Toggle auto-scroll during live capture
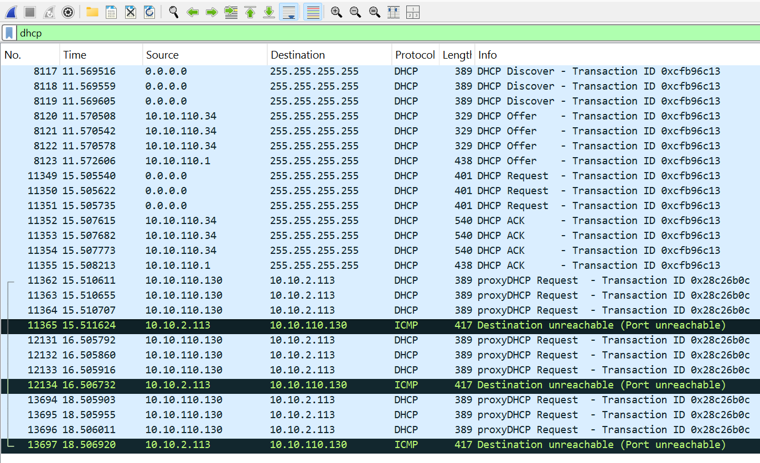Image resolution: width=760 pixels, height=463 pixels. coord(289,12)
